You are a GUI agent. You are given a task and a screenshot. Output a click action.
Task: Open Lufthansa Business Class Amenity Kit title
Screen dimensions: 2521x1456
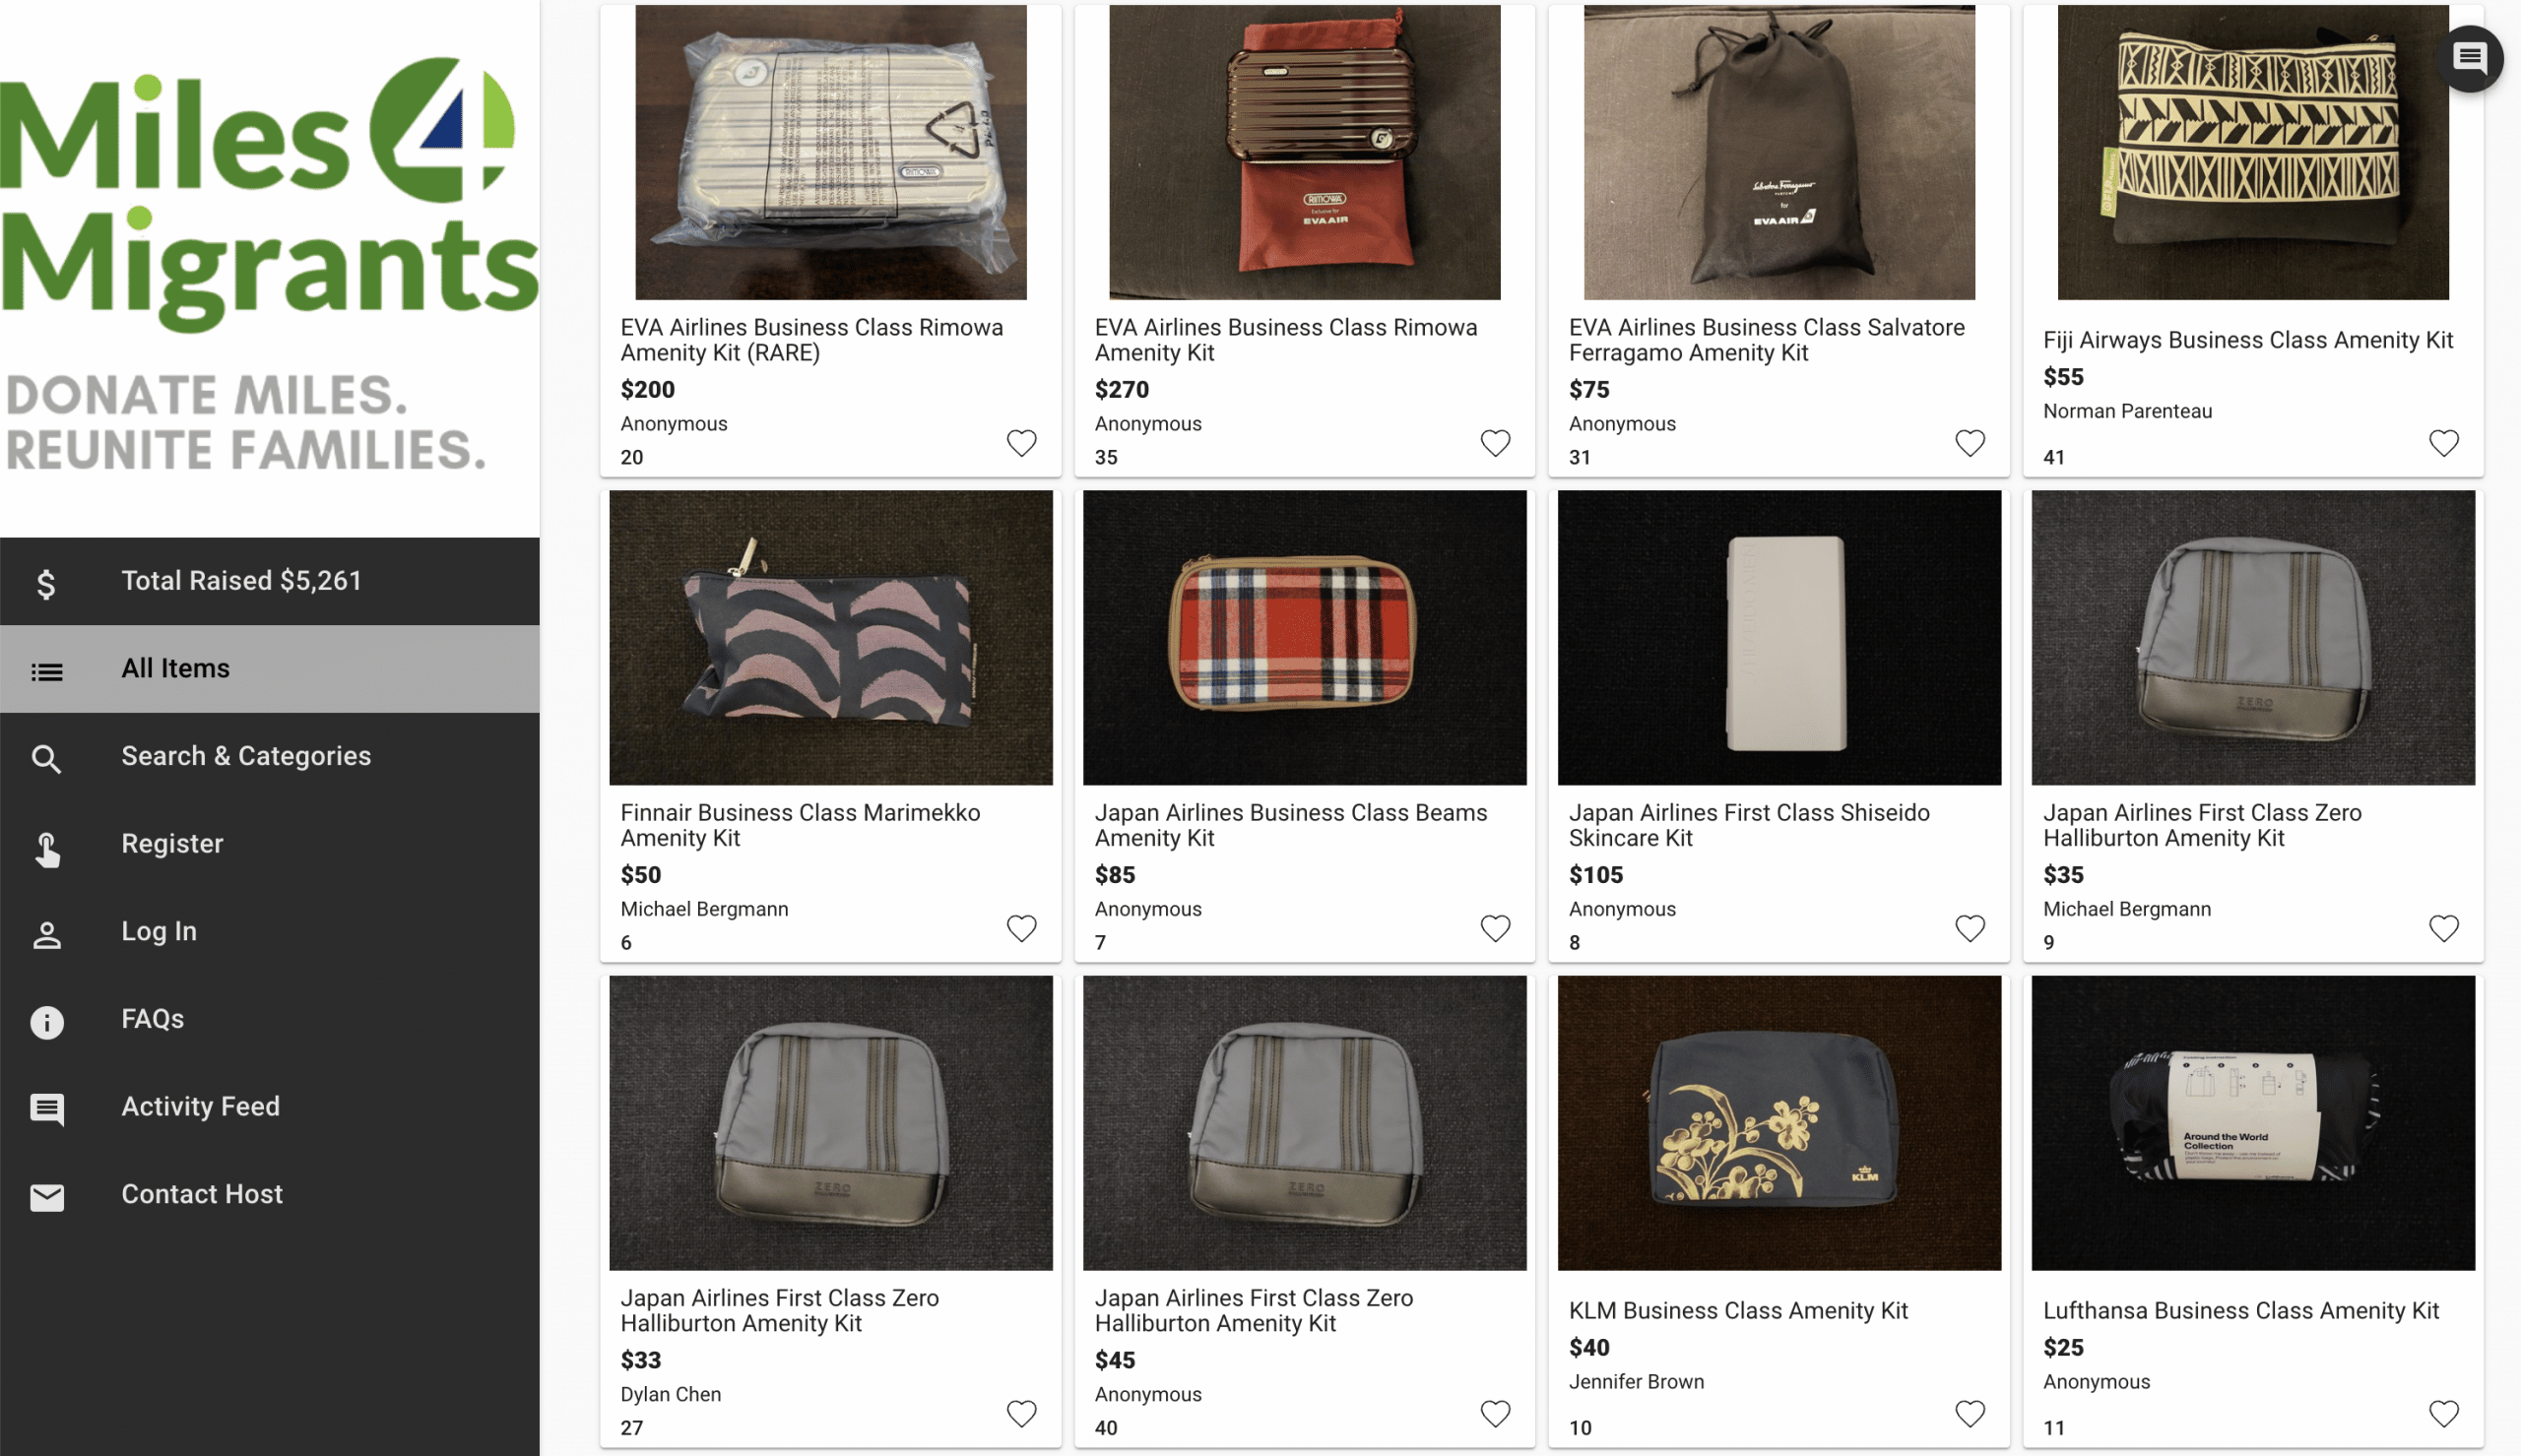pos(2240,1310)
